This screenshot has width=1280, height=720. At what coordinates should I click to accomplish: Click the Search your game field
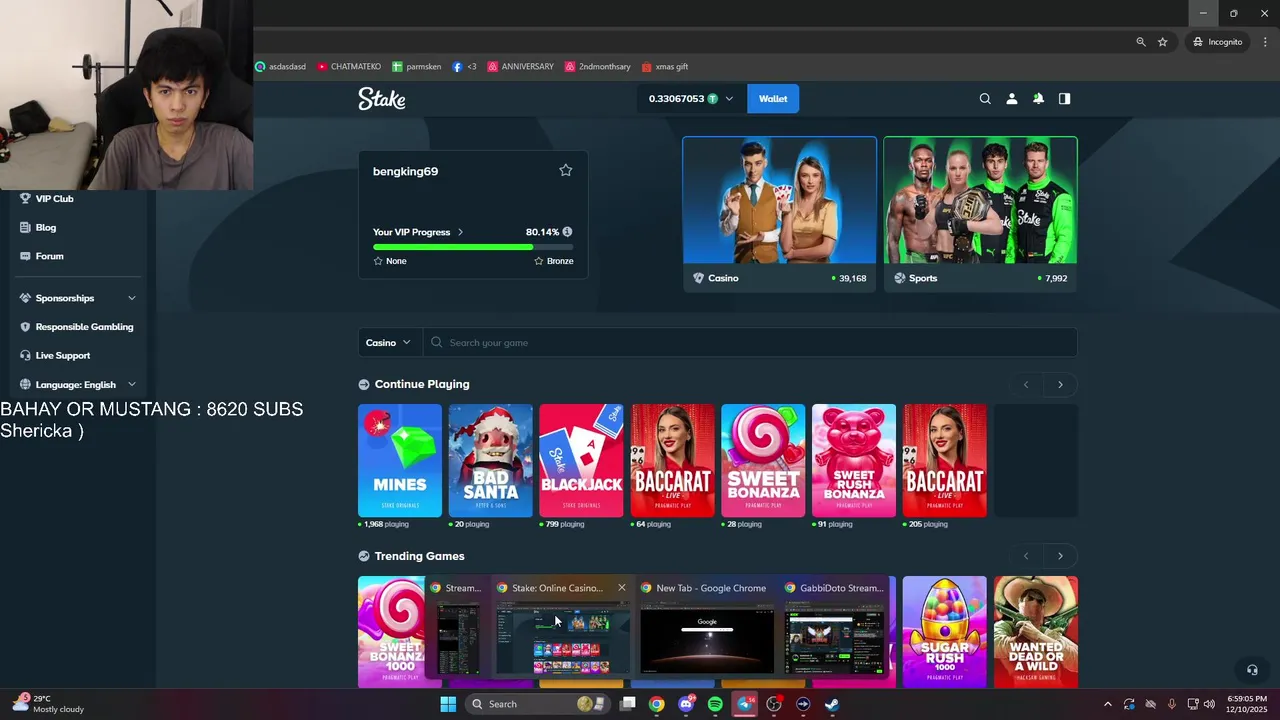pyautogui.click(x=750, y=343)
